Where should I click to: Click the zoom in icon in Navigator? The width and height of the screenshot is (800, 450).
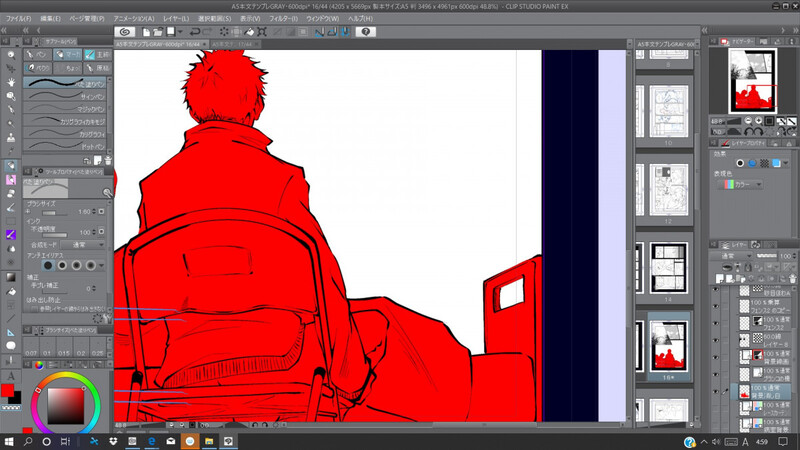(758, 121)
